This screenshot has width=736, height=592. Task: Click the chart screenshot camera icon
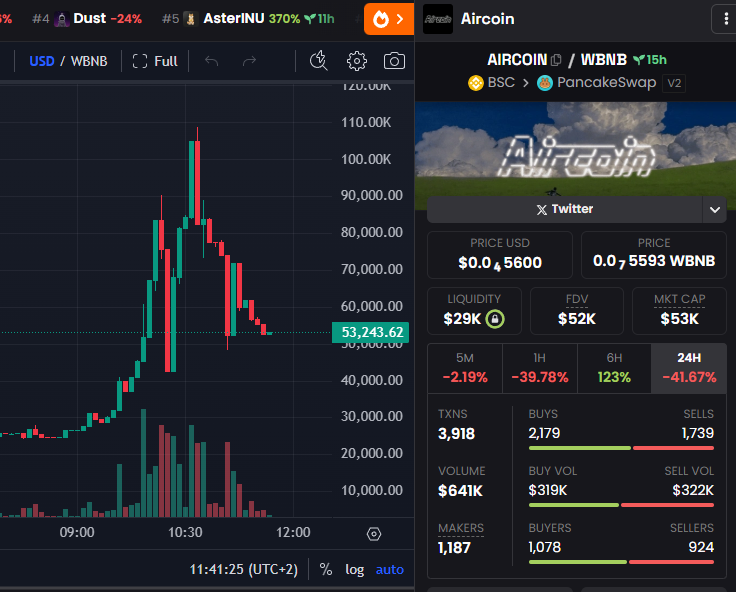[394, 61]
